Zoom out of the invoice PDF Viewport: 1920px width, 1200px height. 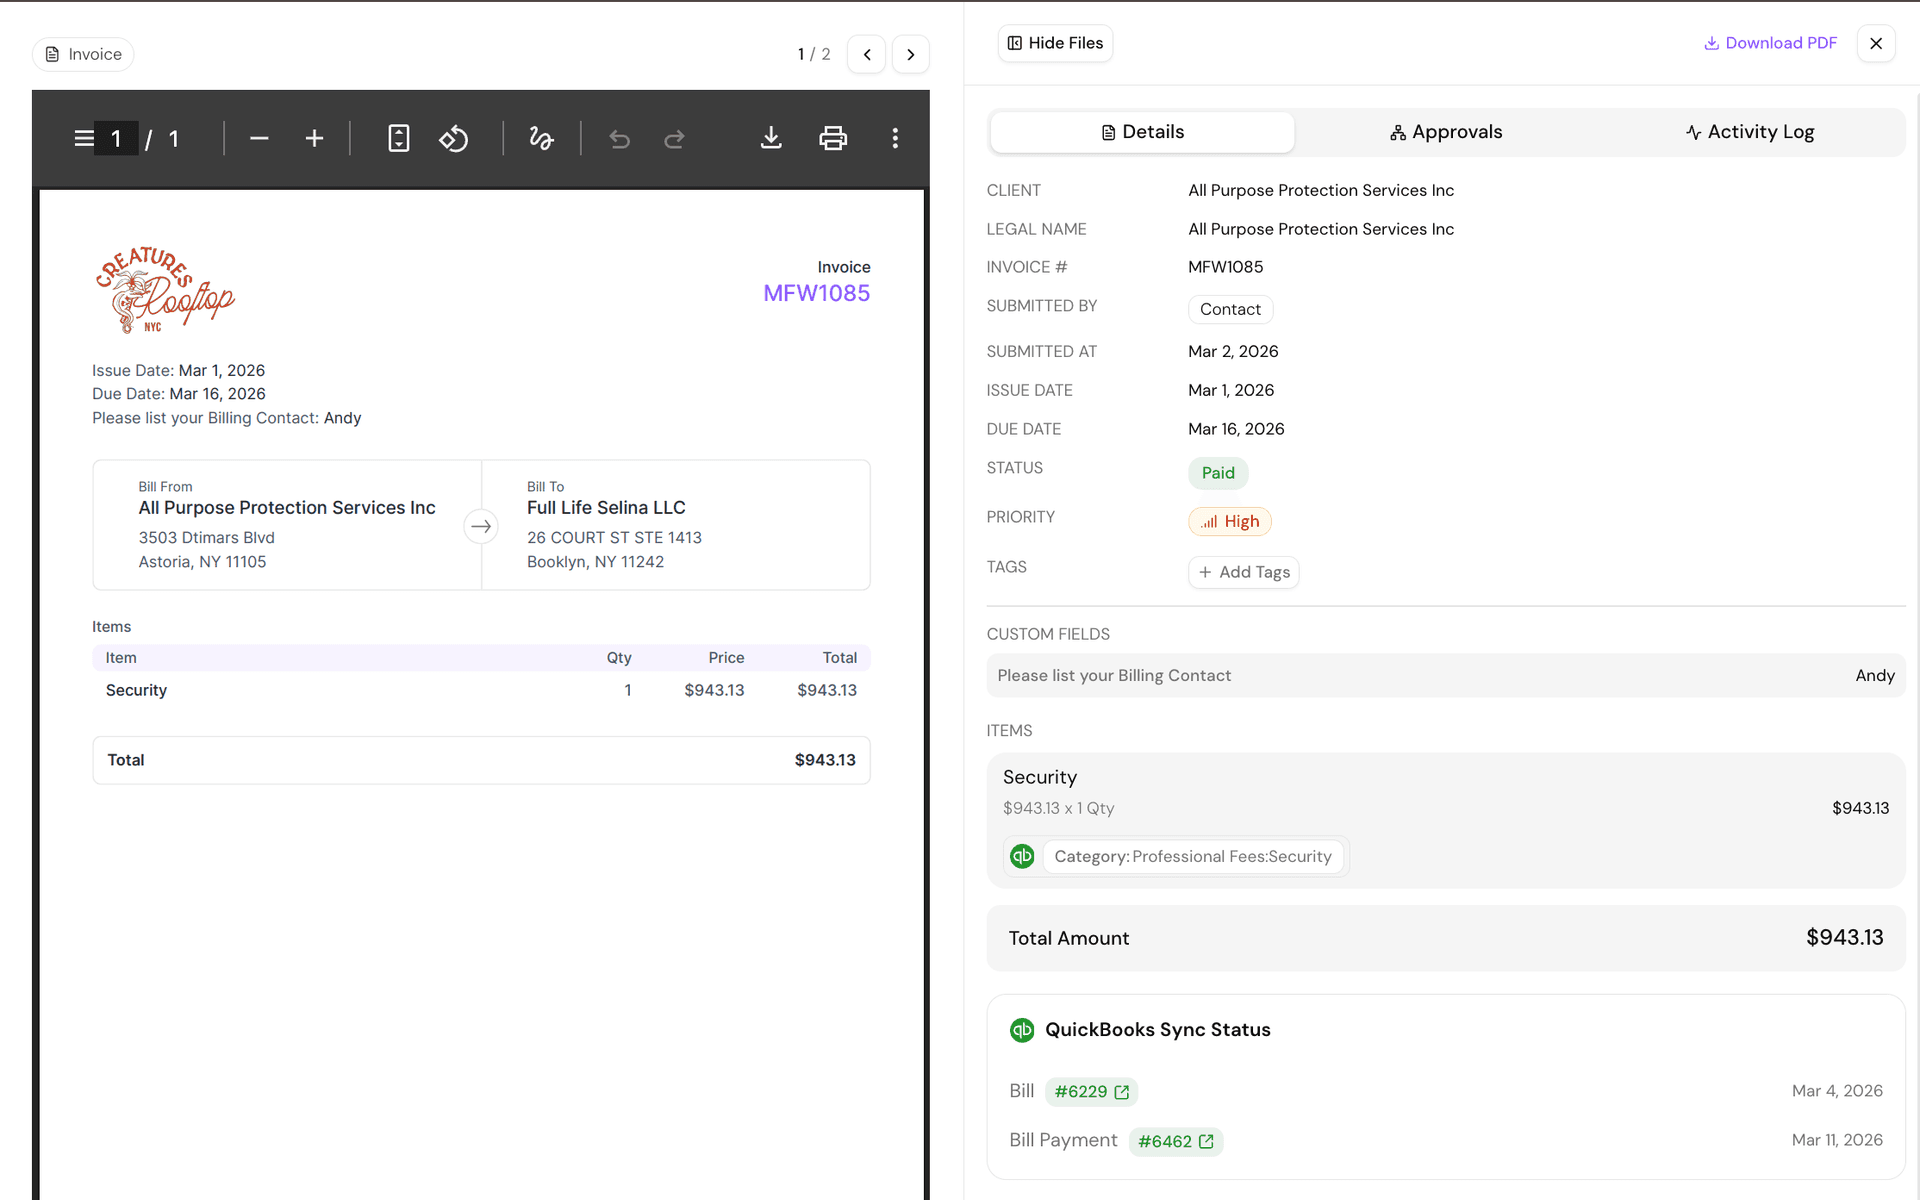coord(259,138)
